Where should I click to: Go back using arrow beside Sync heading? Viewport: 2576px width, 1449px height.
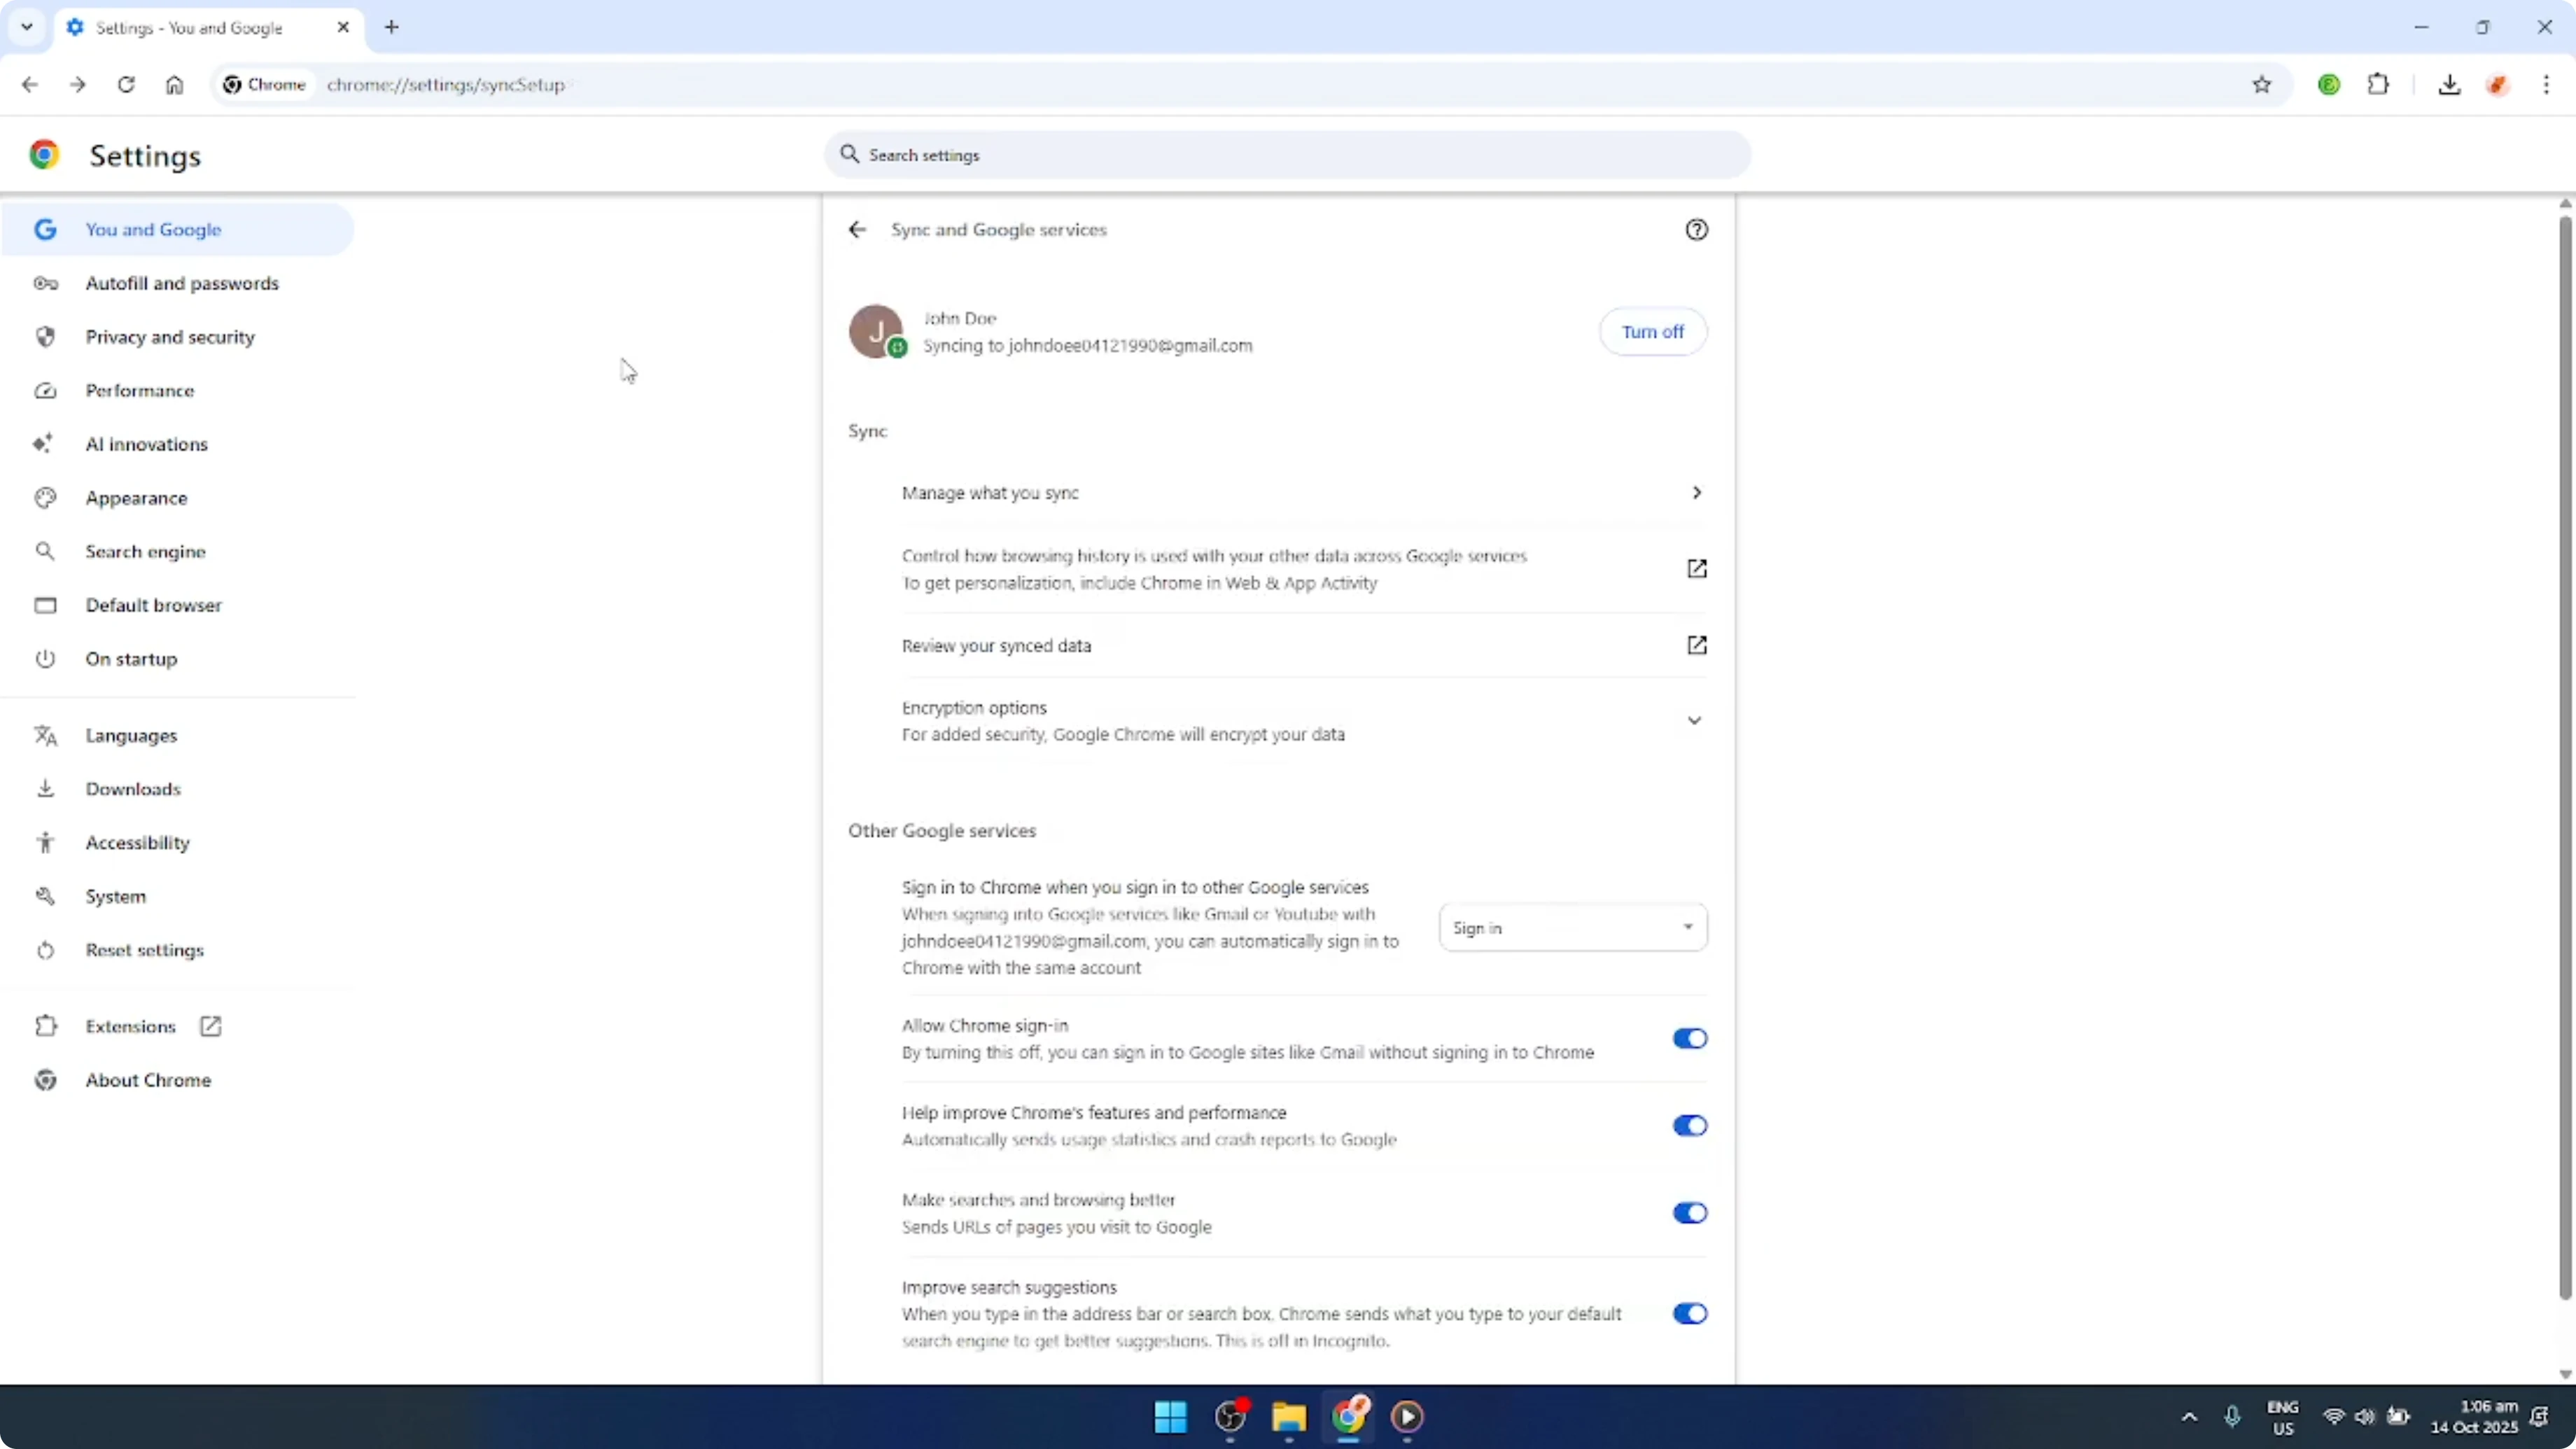[857, 229]
